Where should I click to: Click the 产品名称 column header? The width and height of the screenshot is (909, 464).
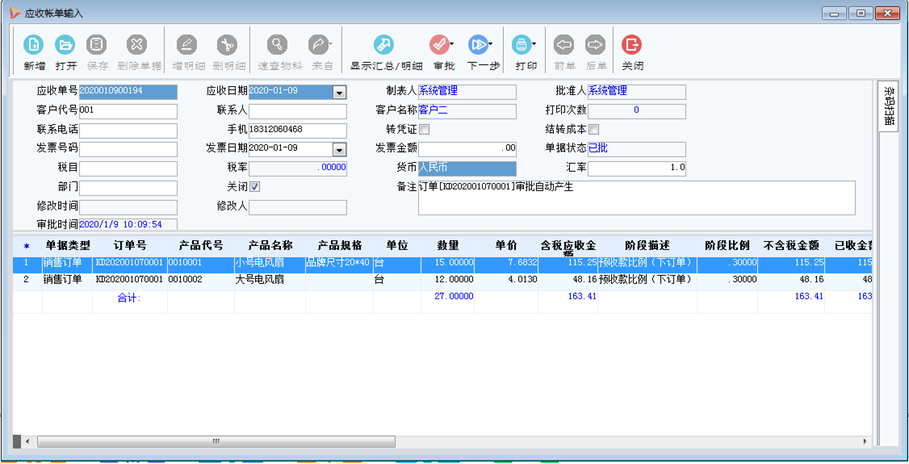270,244
